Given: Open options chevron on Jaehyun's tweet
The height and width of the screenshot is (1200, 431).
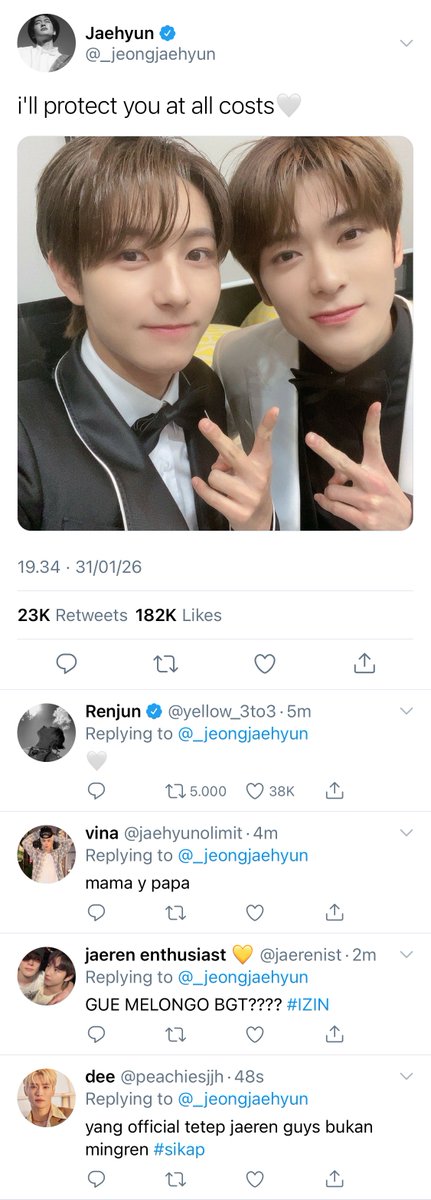Looking at the screenshot, I should [x=406, y=43].
